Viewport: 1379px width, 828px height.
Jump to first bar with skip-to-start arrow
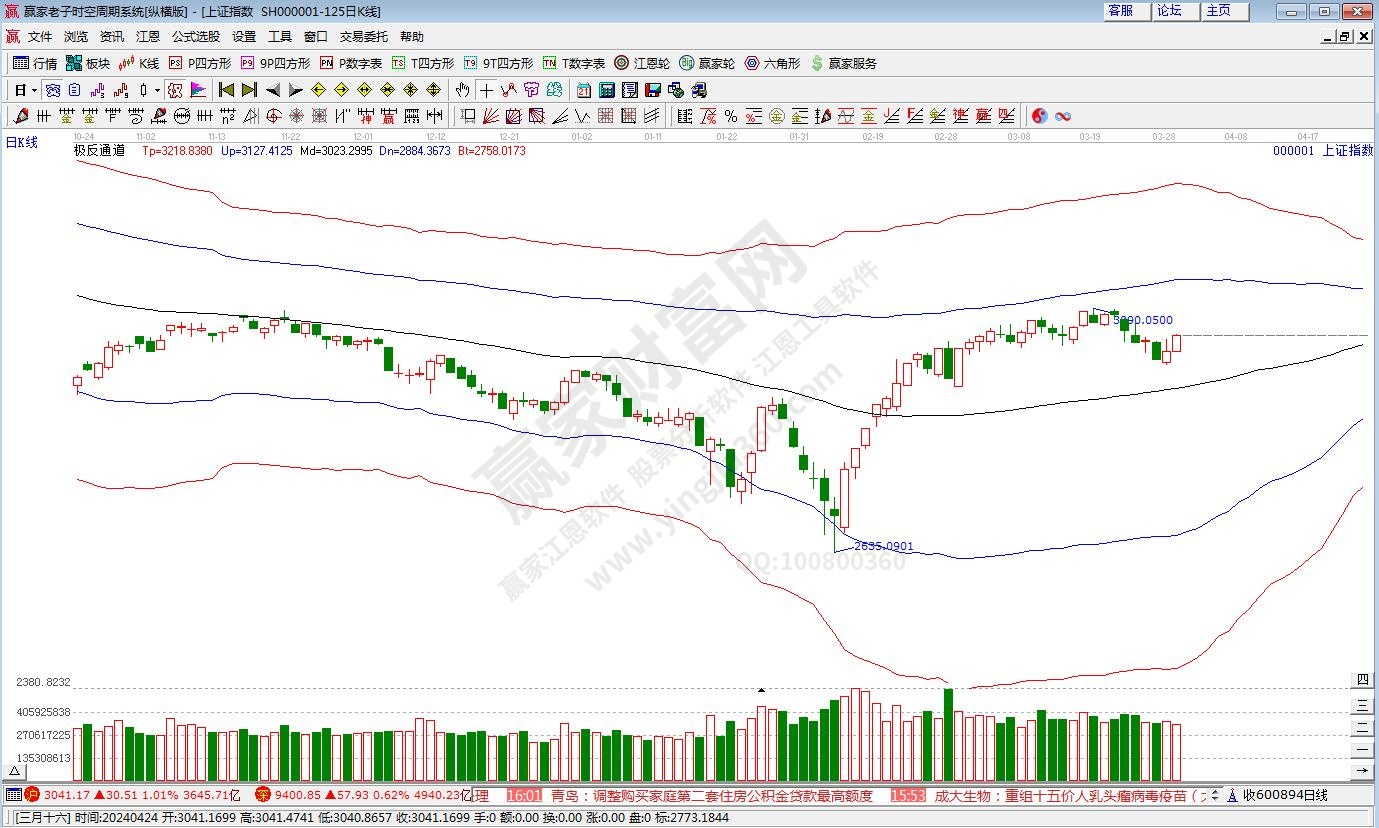pos(226,90)
